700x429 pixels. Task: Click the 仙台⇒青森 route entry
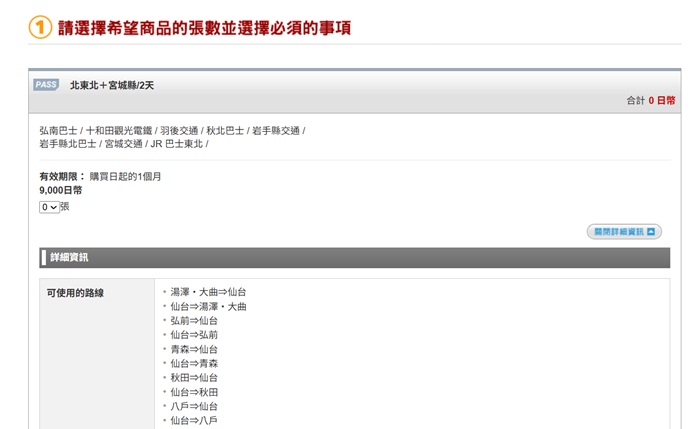pos(194,364)
